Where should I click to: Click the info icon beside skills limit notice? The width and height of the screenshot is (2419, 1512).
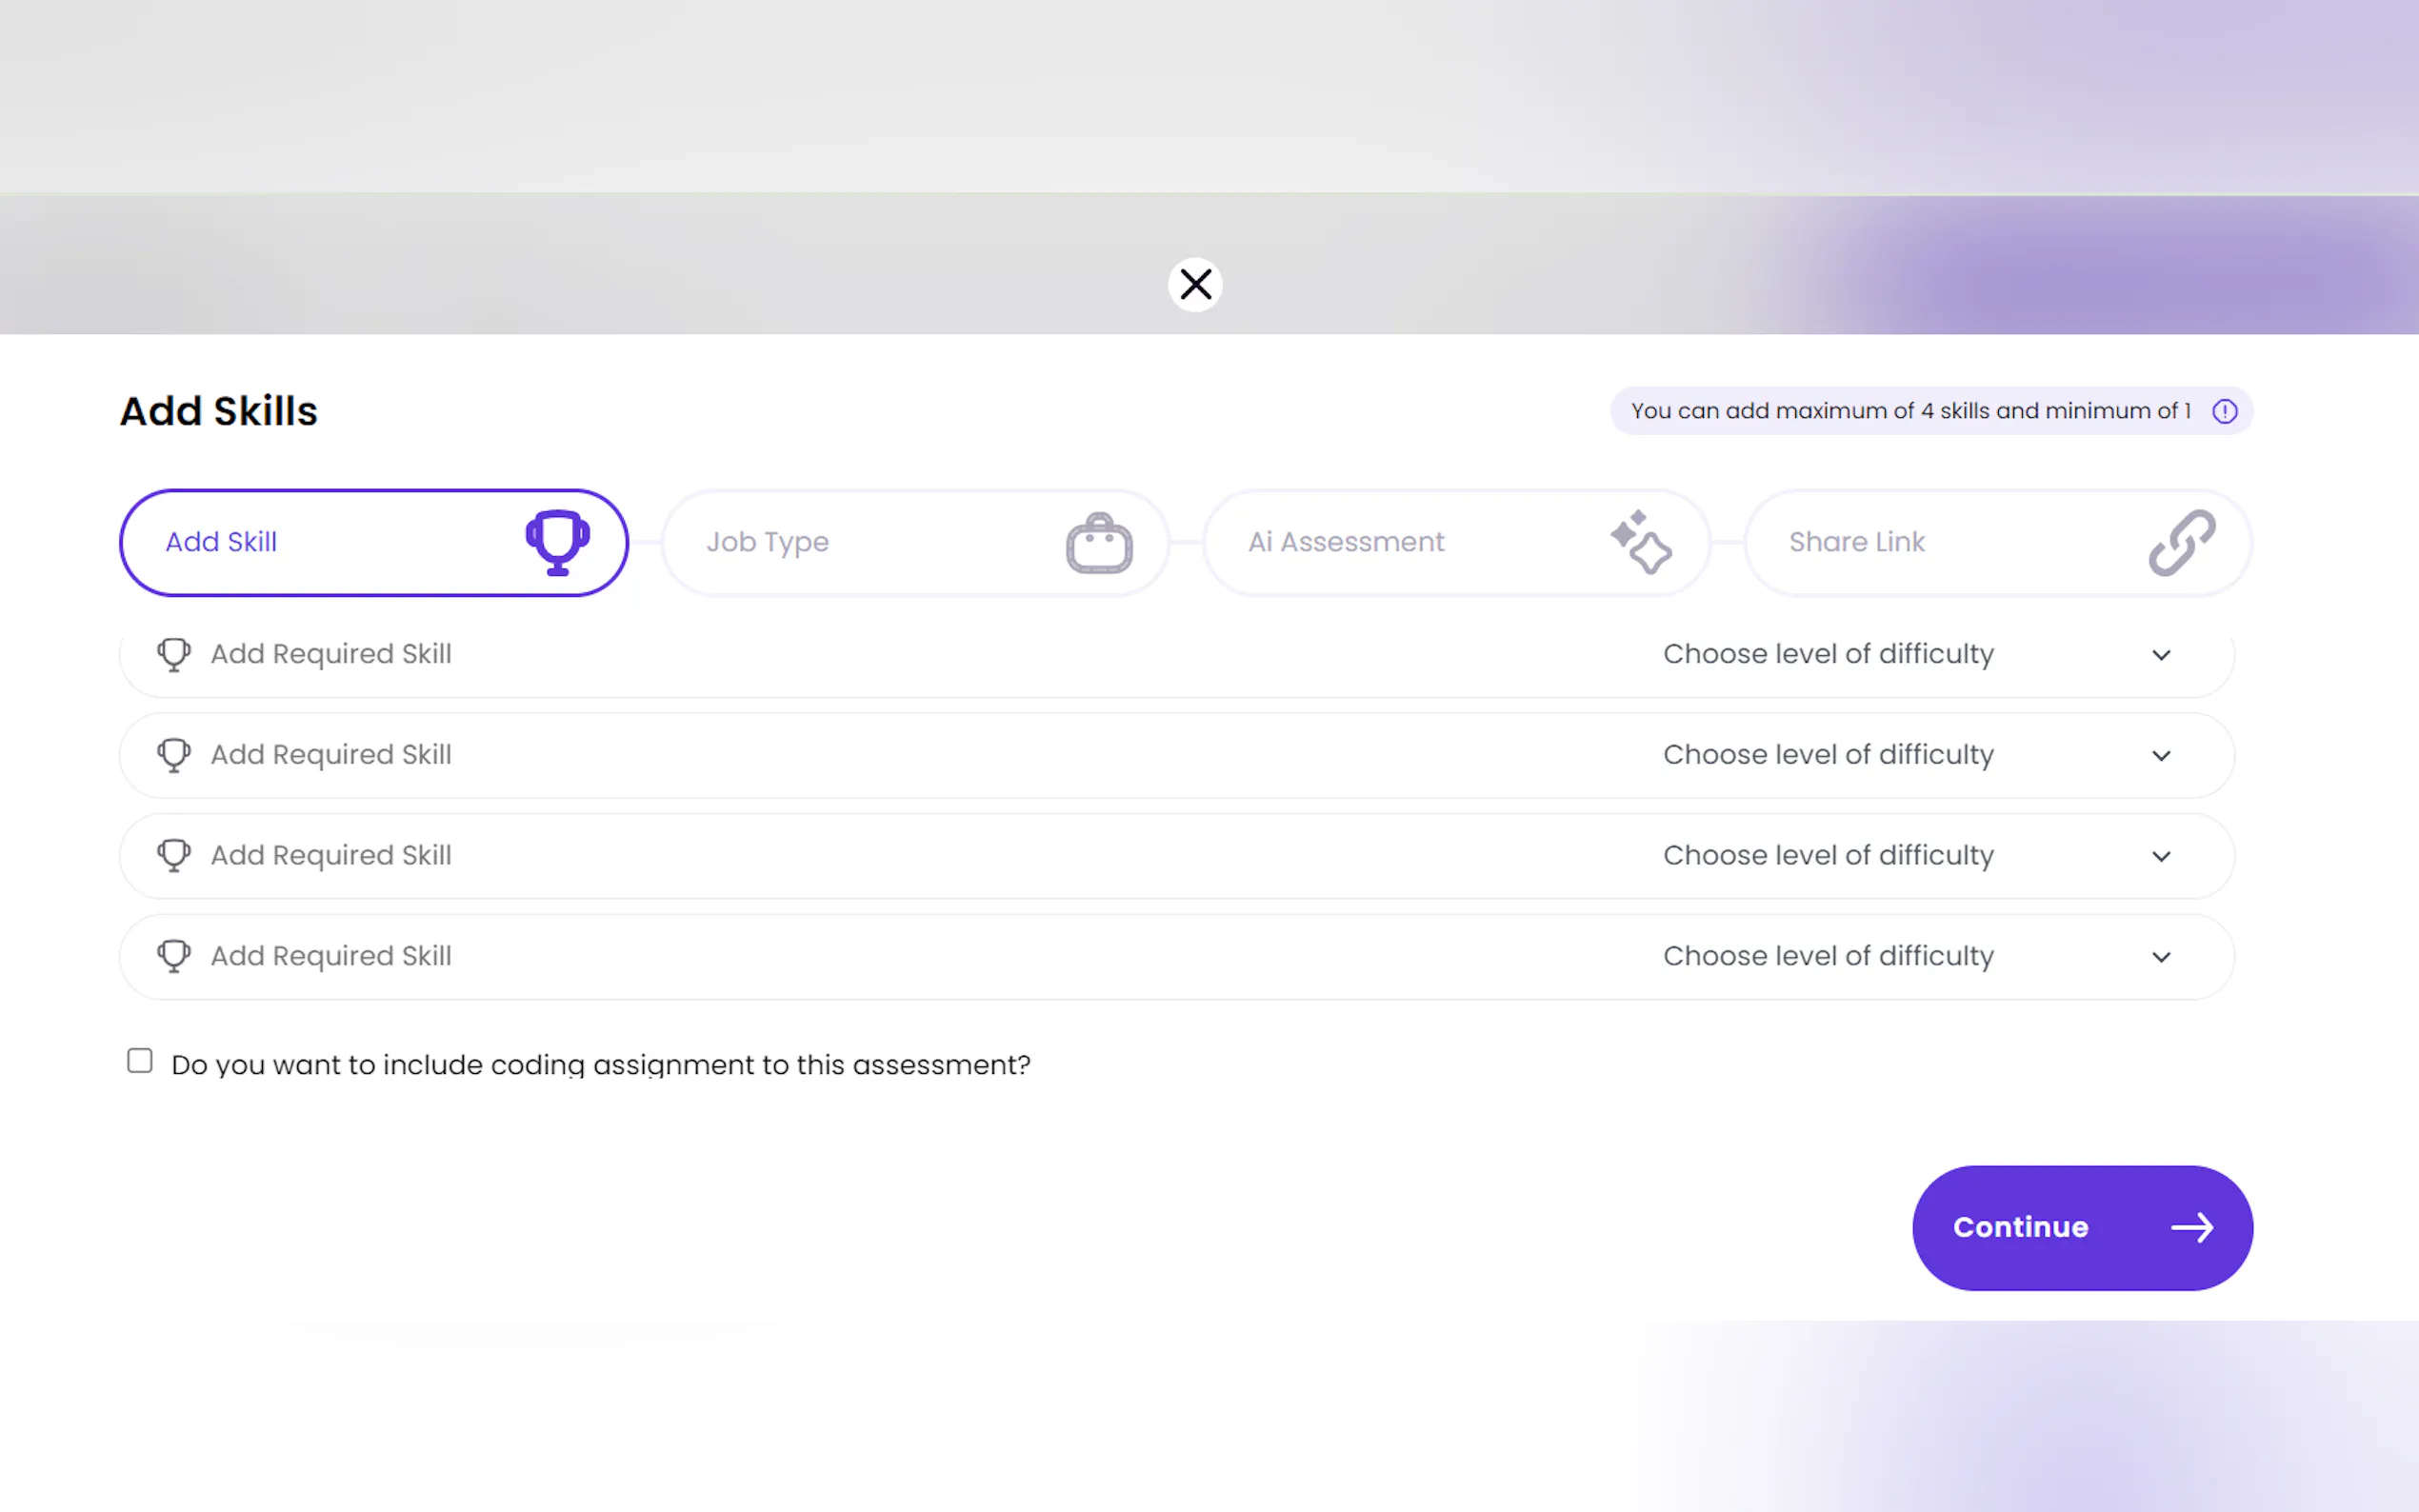point(2224,411)
